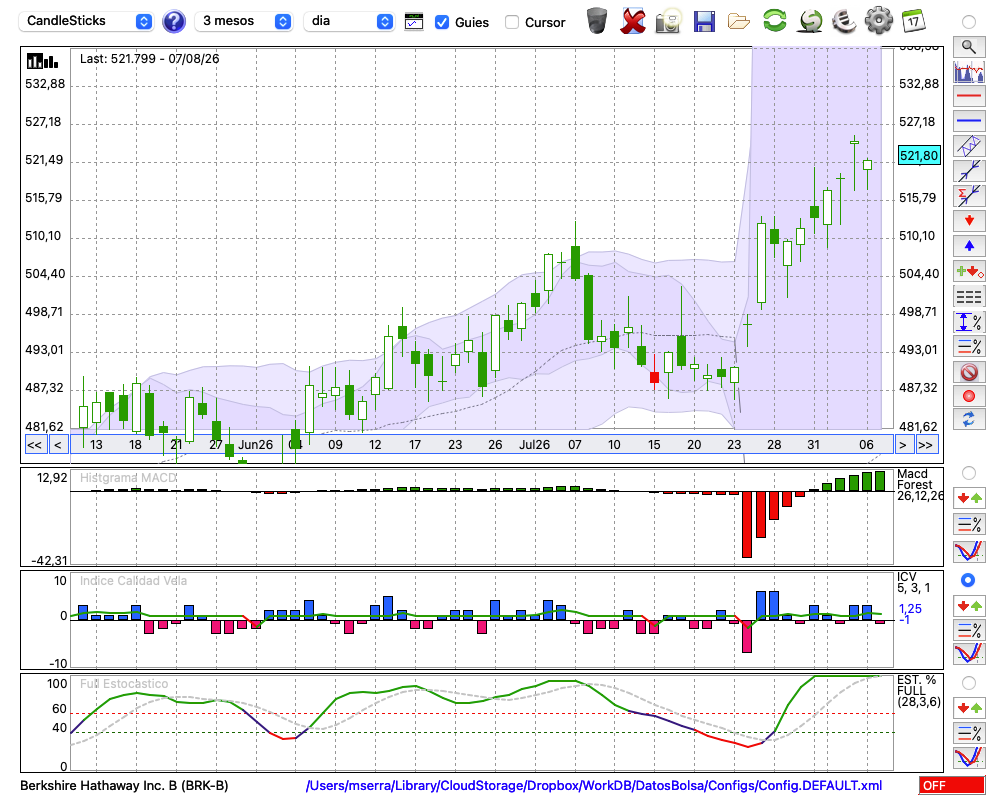Jump to start with << button

[x=34, y=445]
